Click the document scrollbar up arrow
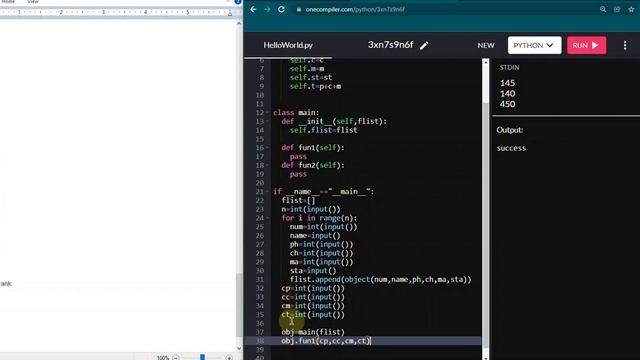Image resolution: width=640 pixels, height=360 pixels. 239,23
